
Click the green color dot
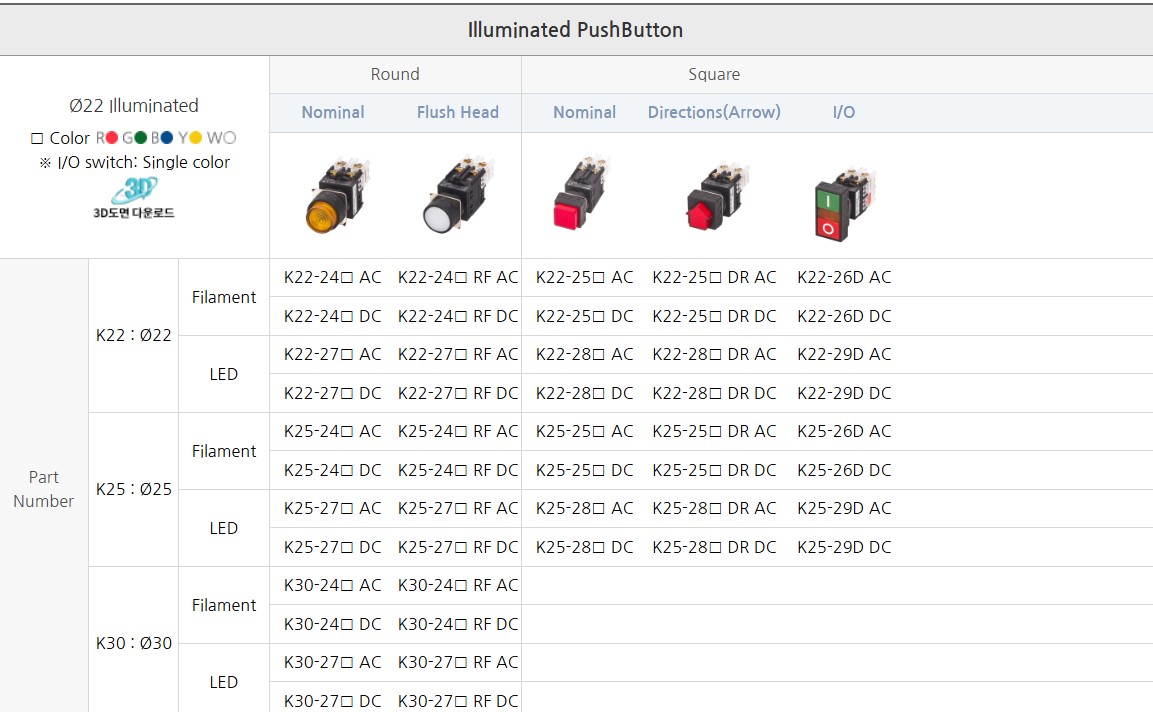tap(141, 138)
